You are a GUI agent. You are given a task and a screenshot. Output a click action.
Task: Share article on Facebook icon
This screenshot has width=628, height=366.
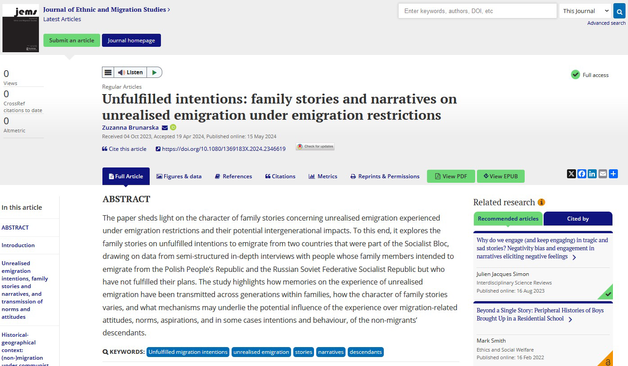[582, 174]
